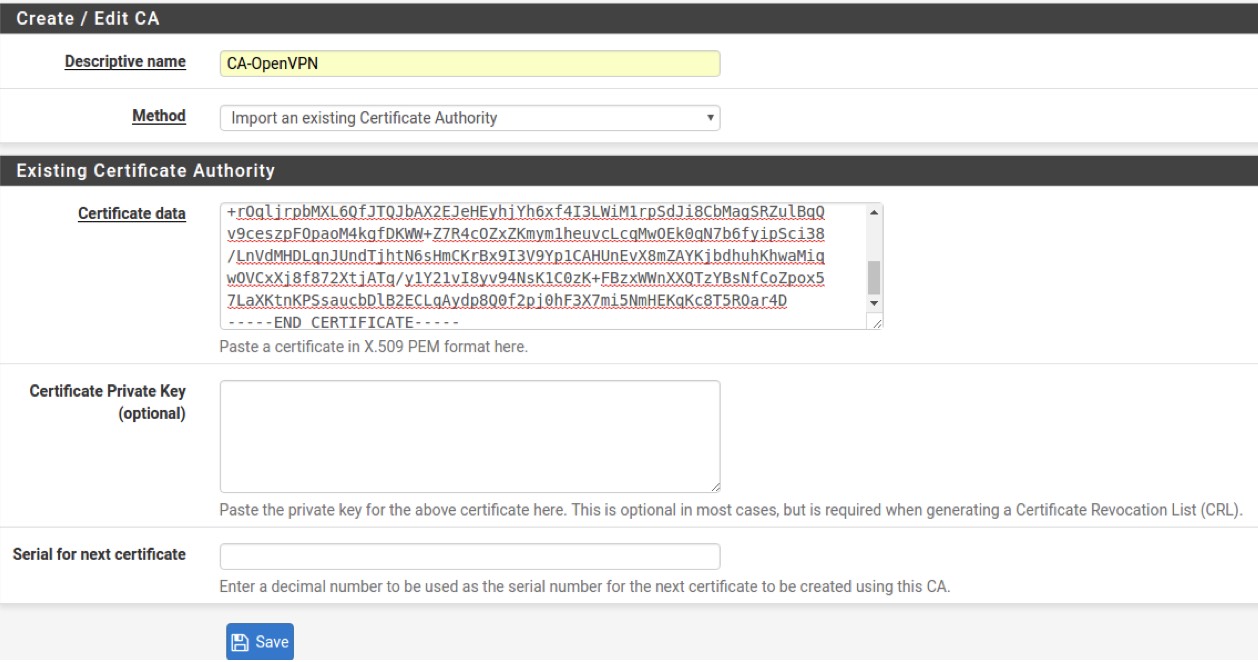1258x662 pixels.
Task: Click the Existing Certificate Authority section header
Action: 146,171
